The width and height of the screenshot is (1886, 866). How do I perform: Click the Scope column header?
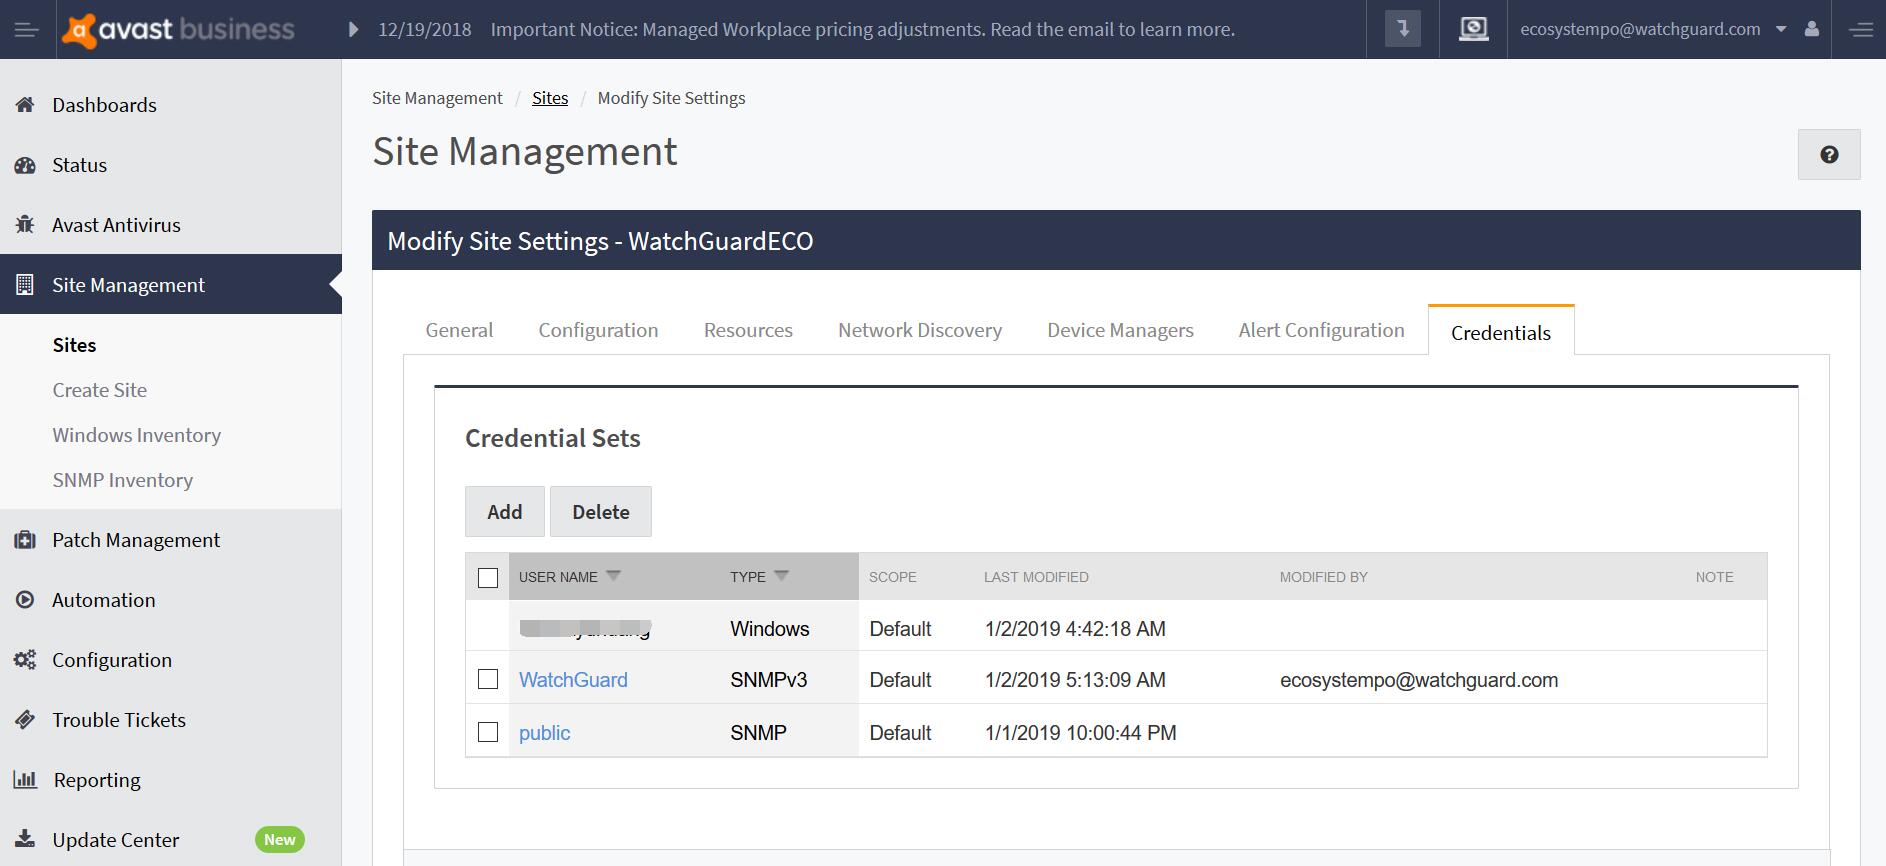pyautogui.click(x=892, y=577)
